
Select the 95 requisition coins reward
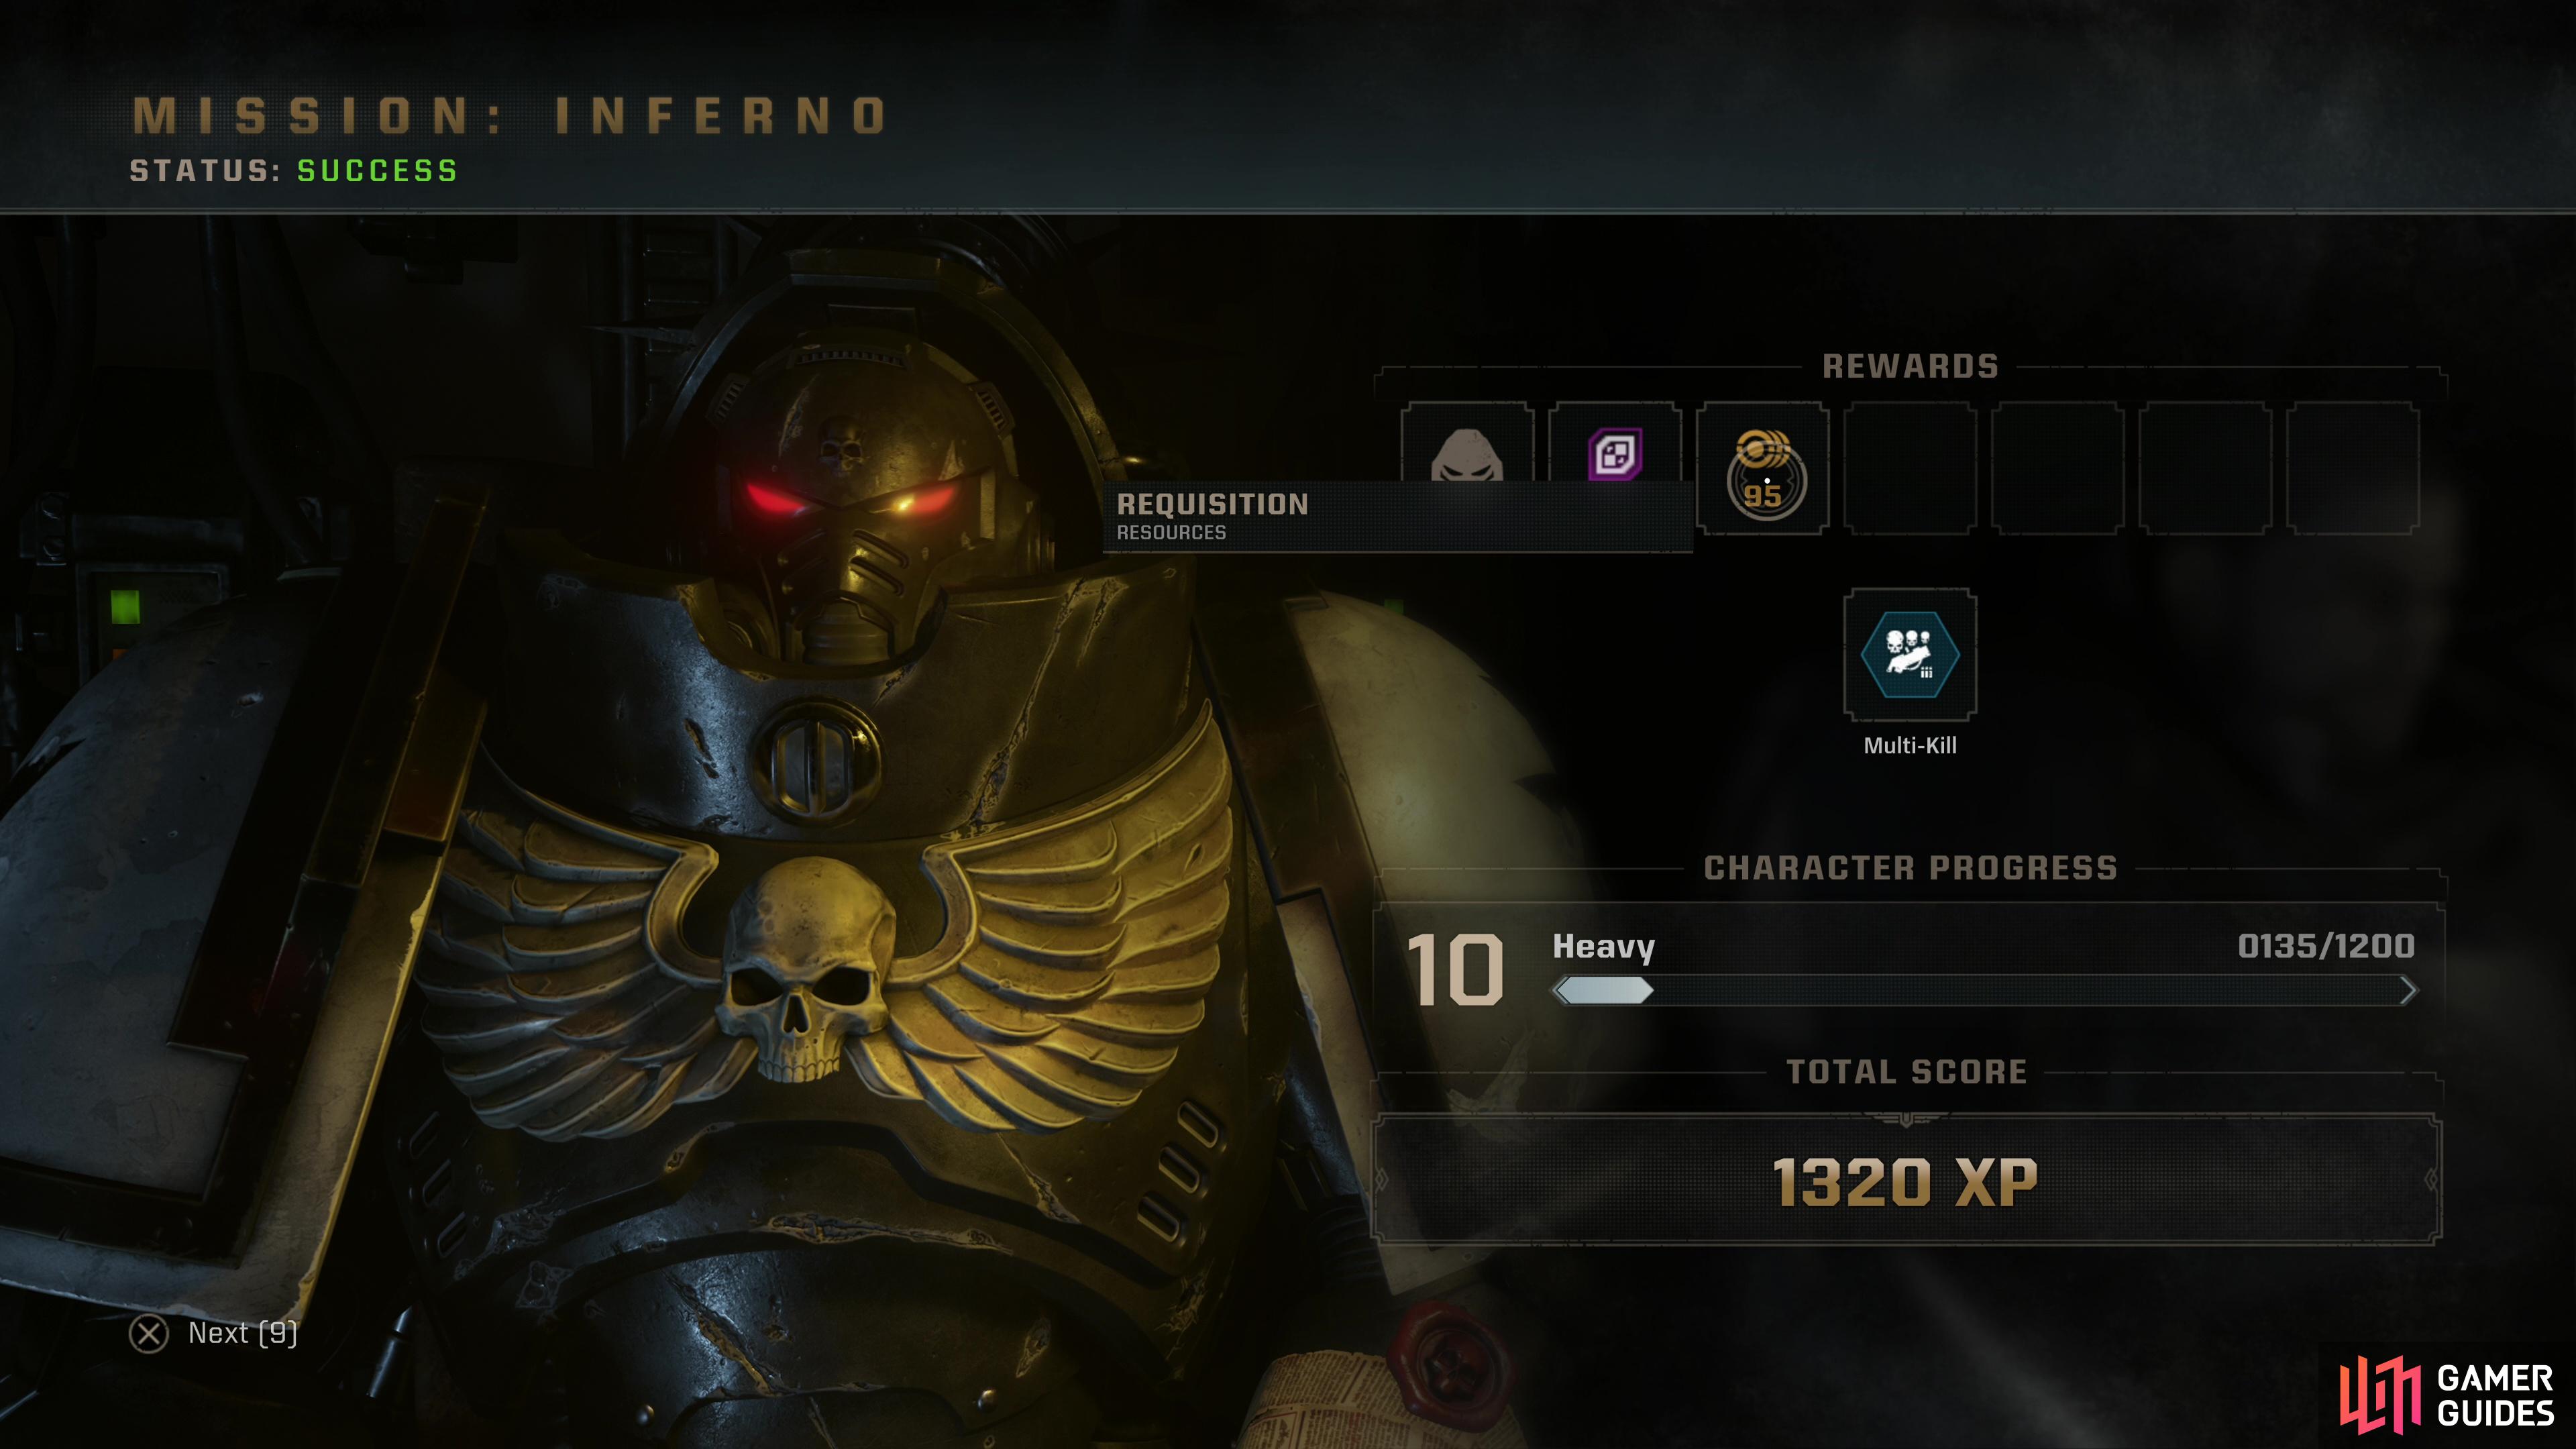point(1763,470)
